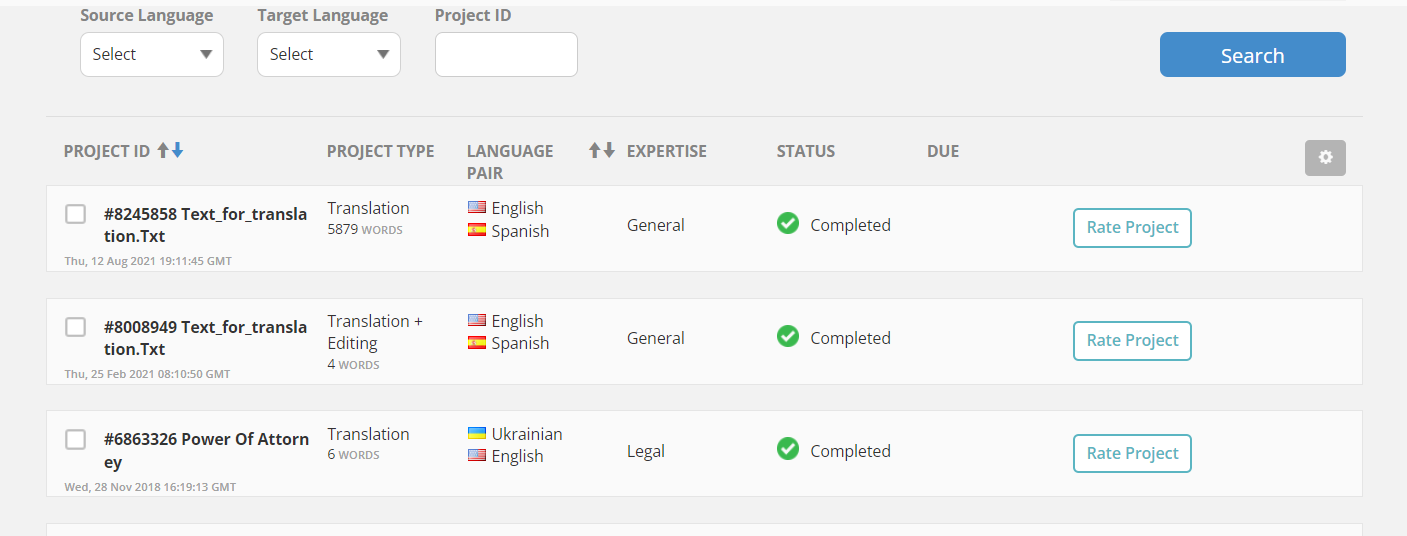Click the Ukrainian flag icon
The height and width of the screenshot is (536, 1407).
477,434
